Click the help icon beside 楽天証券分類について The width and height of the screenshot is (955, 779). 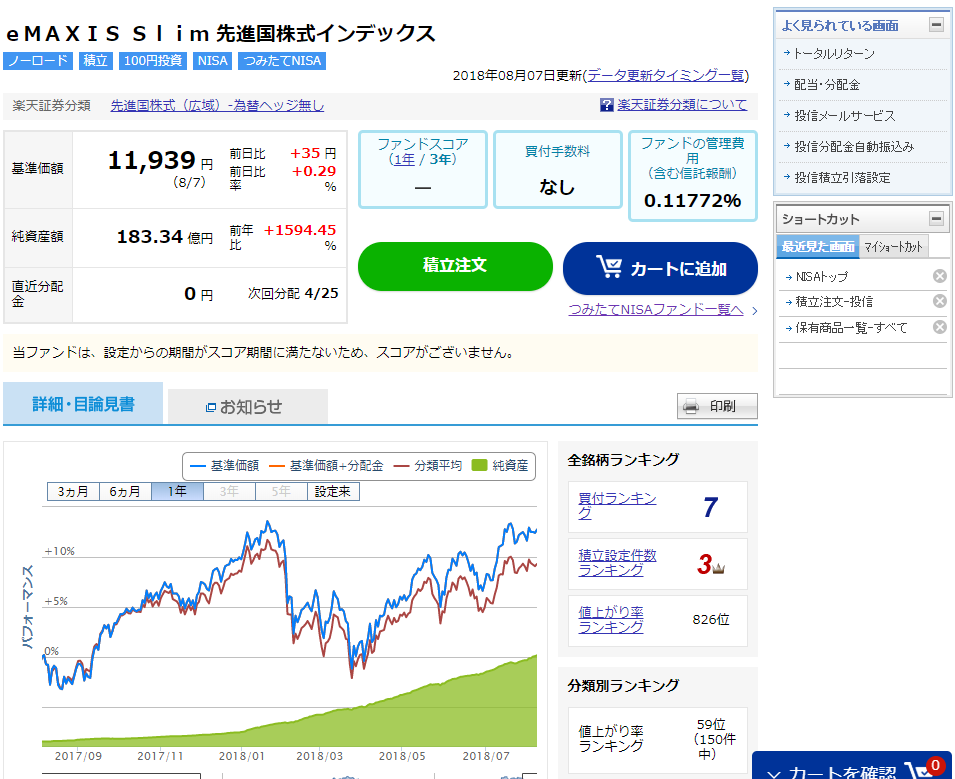pyautogui.click(x=606, y=105)
